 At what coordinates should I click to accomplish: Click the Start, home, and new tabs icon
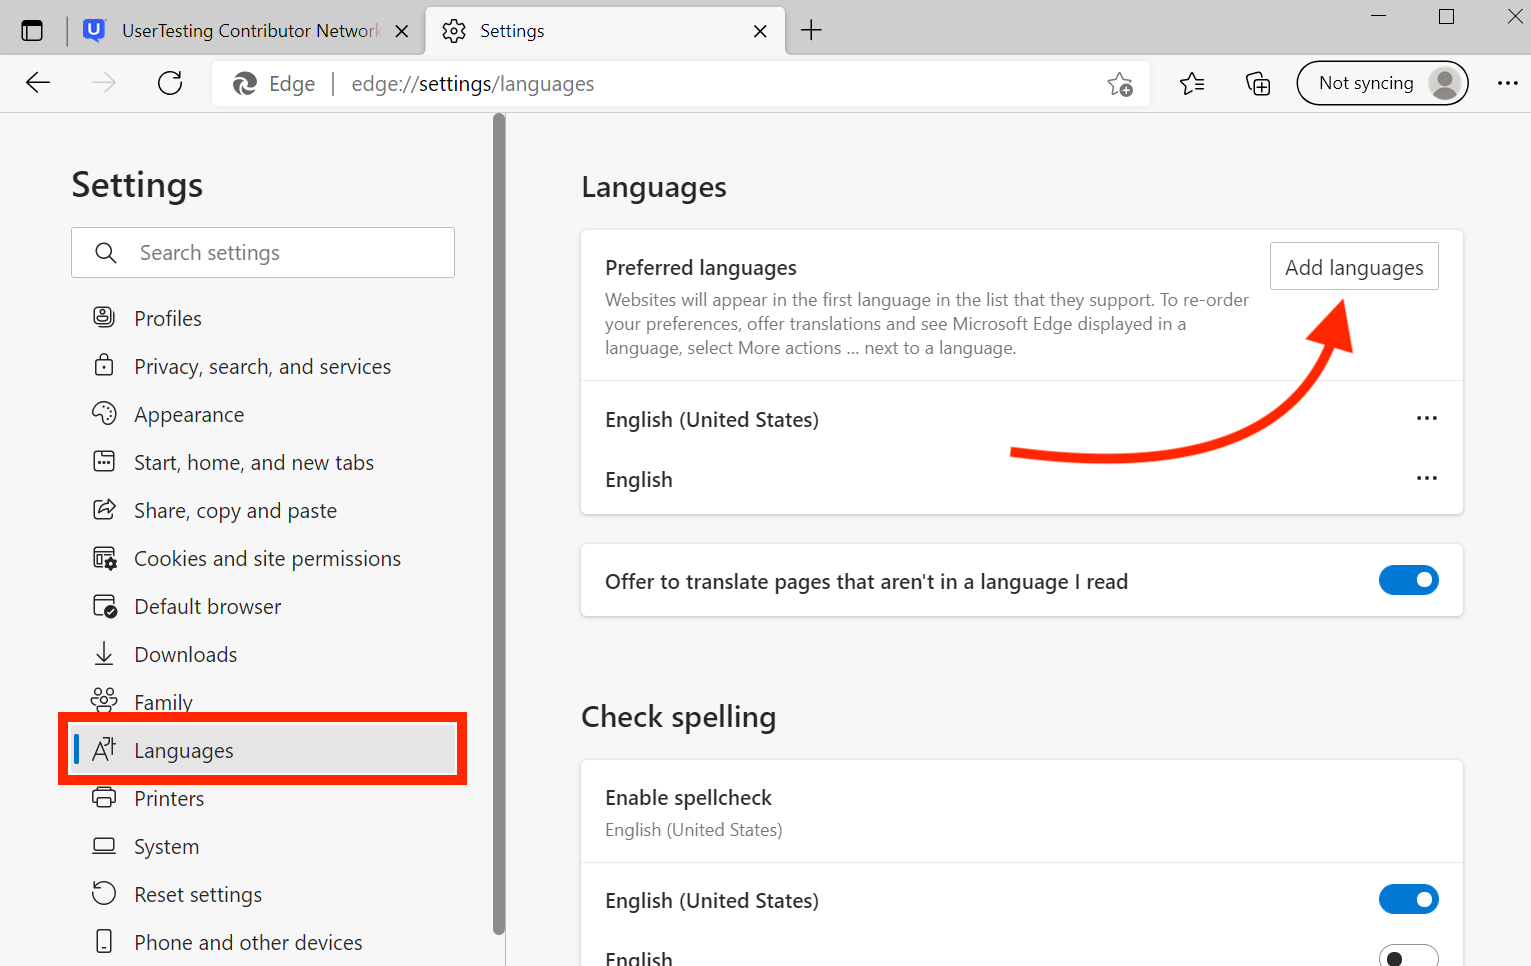tap(104, 461)
